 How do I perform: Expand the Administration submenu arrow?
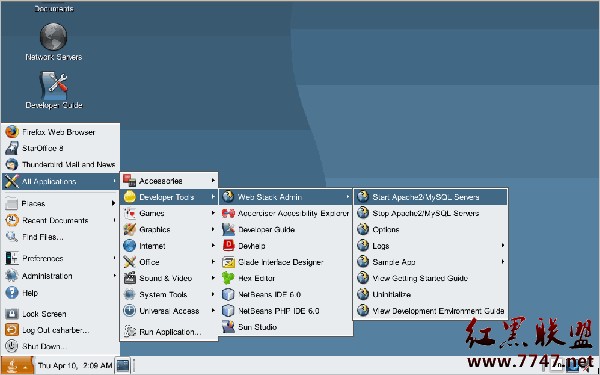tap(114, 276)
